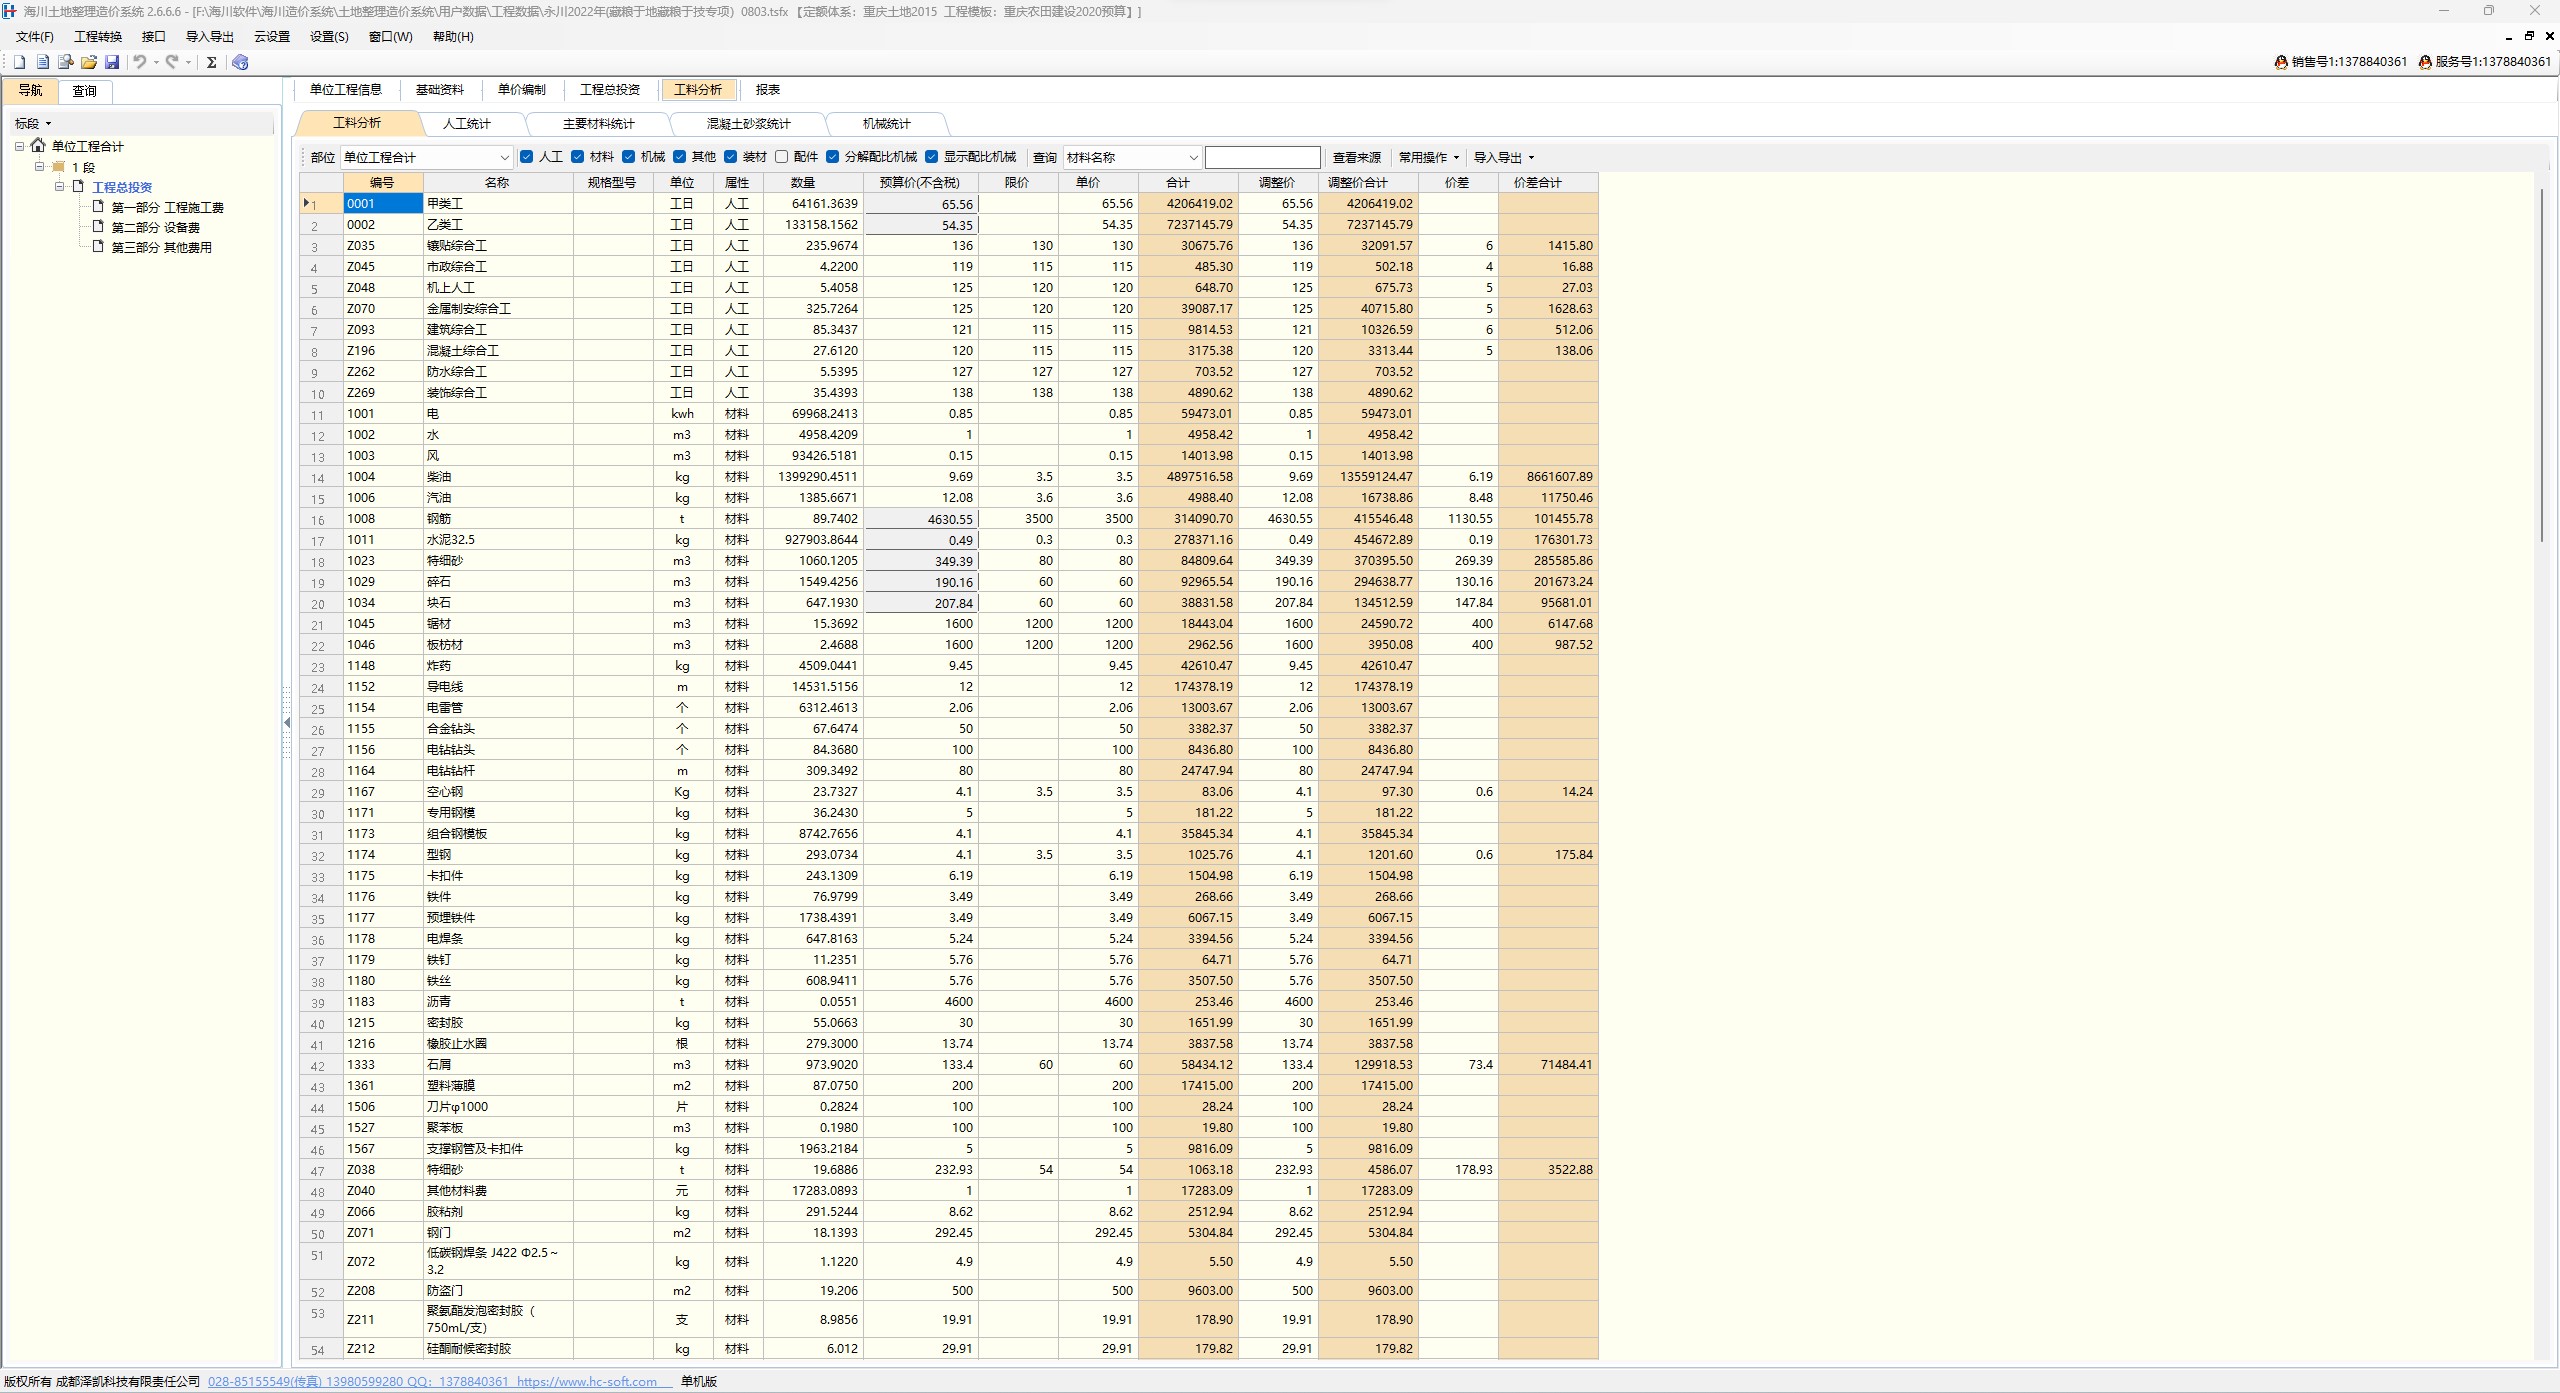Select the 工程总投资 tree item
This screenshot has height=1393, width=2560.
click(x=122, y=187)
